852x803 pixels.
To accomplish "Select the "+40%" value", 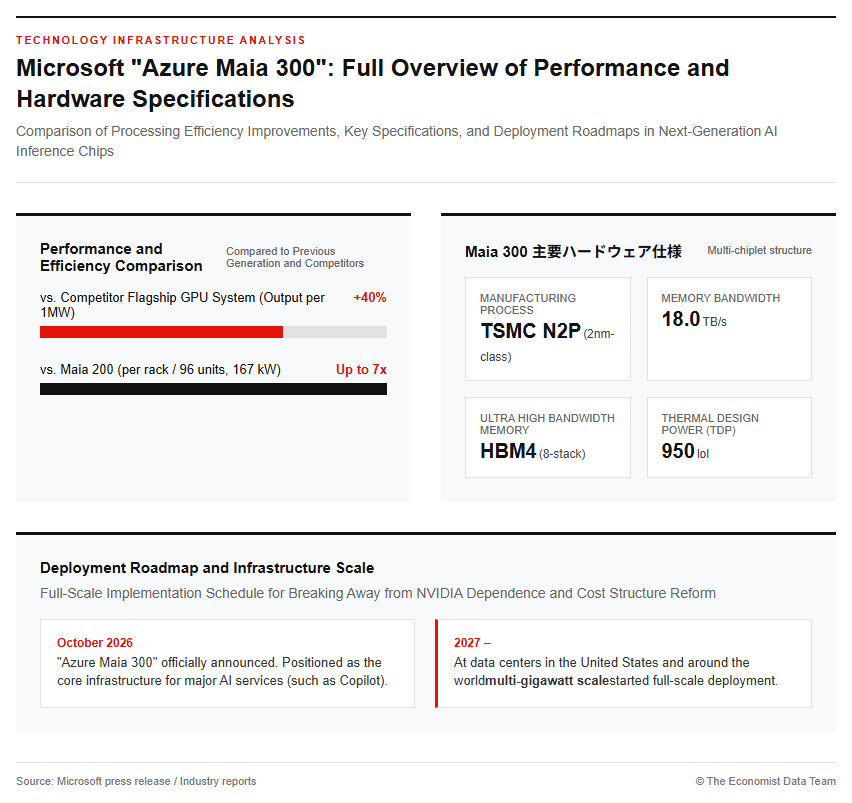I will 370,298.
